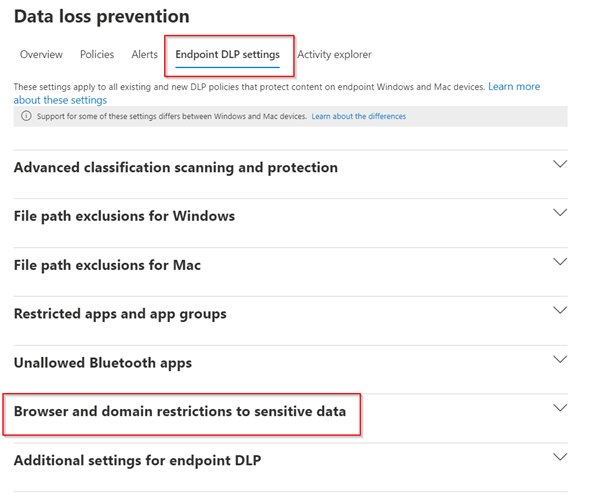
Task: Click the 'Unallowed Bluetooth apps' section title
Action: 103,362
